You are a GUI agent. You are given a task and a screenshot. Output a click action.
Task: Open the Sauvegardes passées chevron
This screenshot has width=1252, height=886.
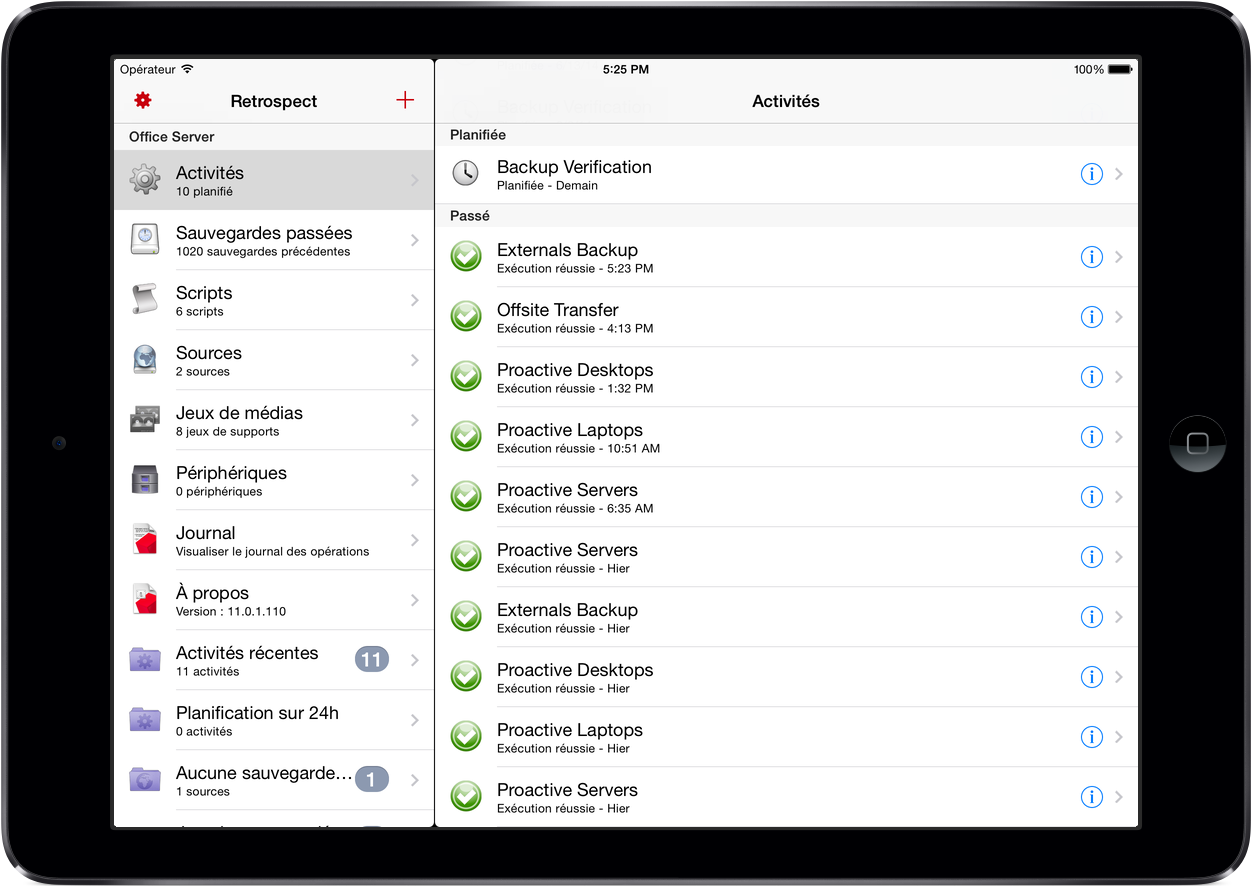pyautogui.click(x=415, y=240)
